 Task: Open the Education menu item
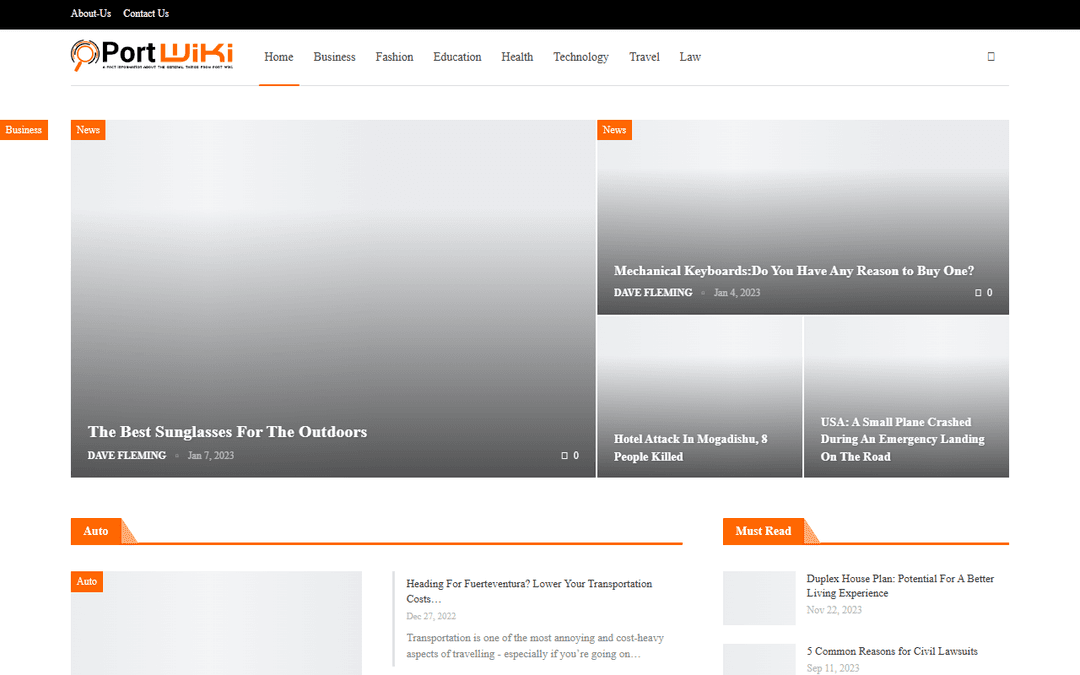coord(457,57)
